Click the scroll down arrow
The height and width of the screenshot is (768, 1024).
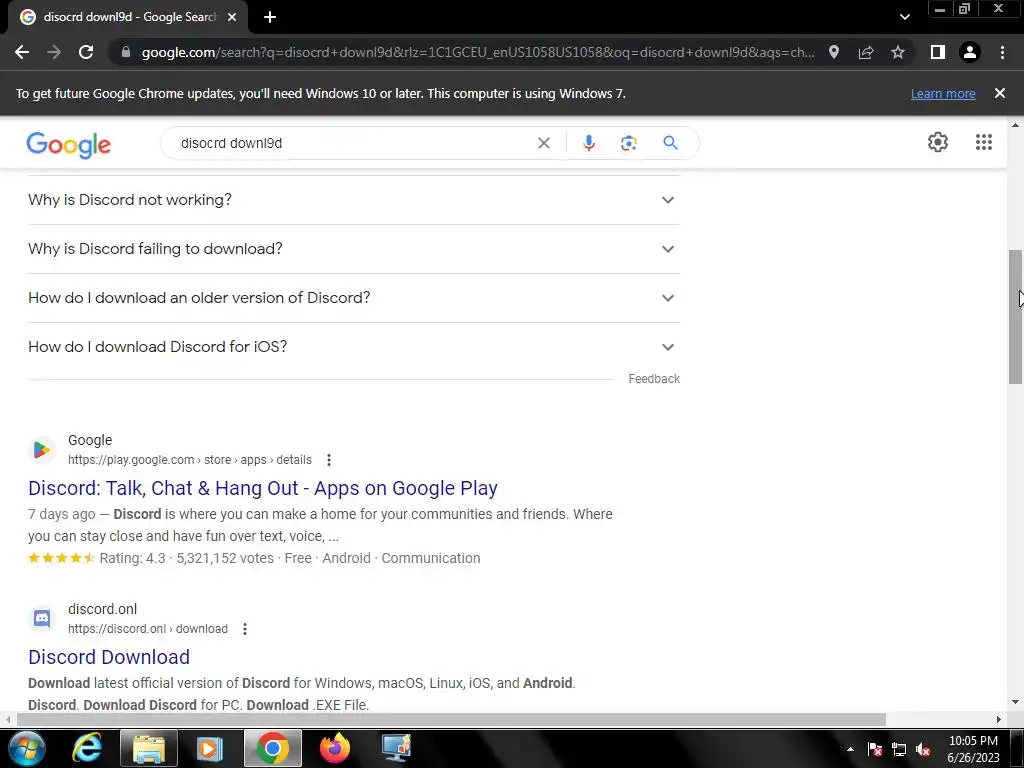tap(1015, 703)
